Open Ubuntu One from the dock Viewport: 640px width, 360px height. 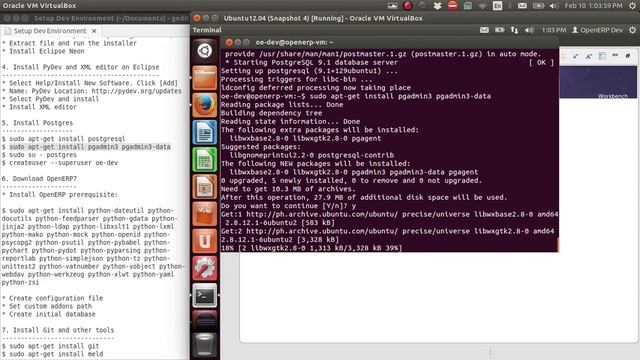204,241
